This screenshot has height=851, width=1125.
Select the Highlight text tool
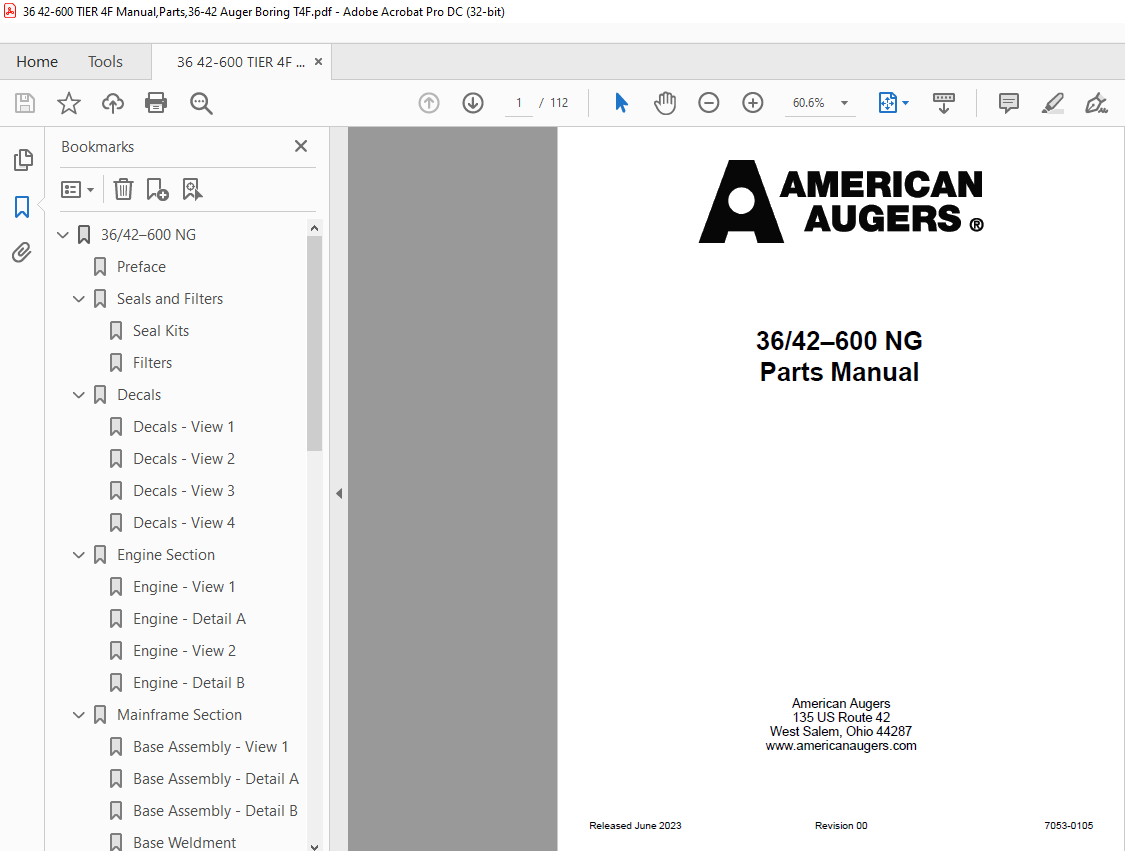click(1053, 103)
